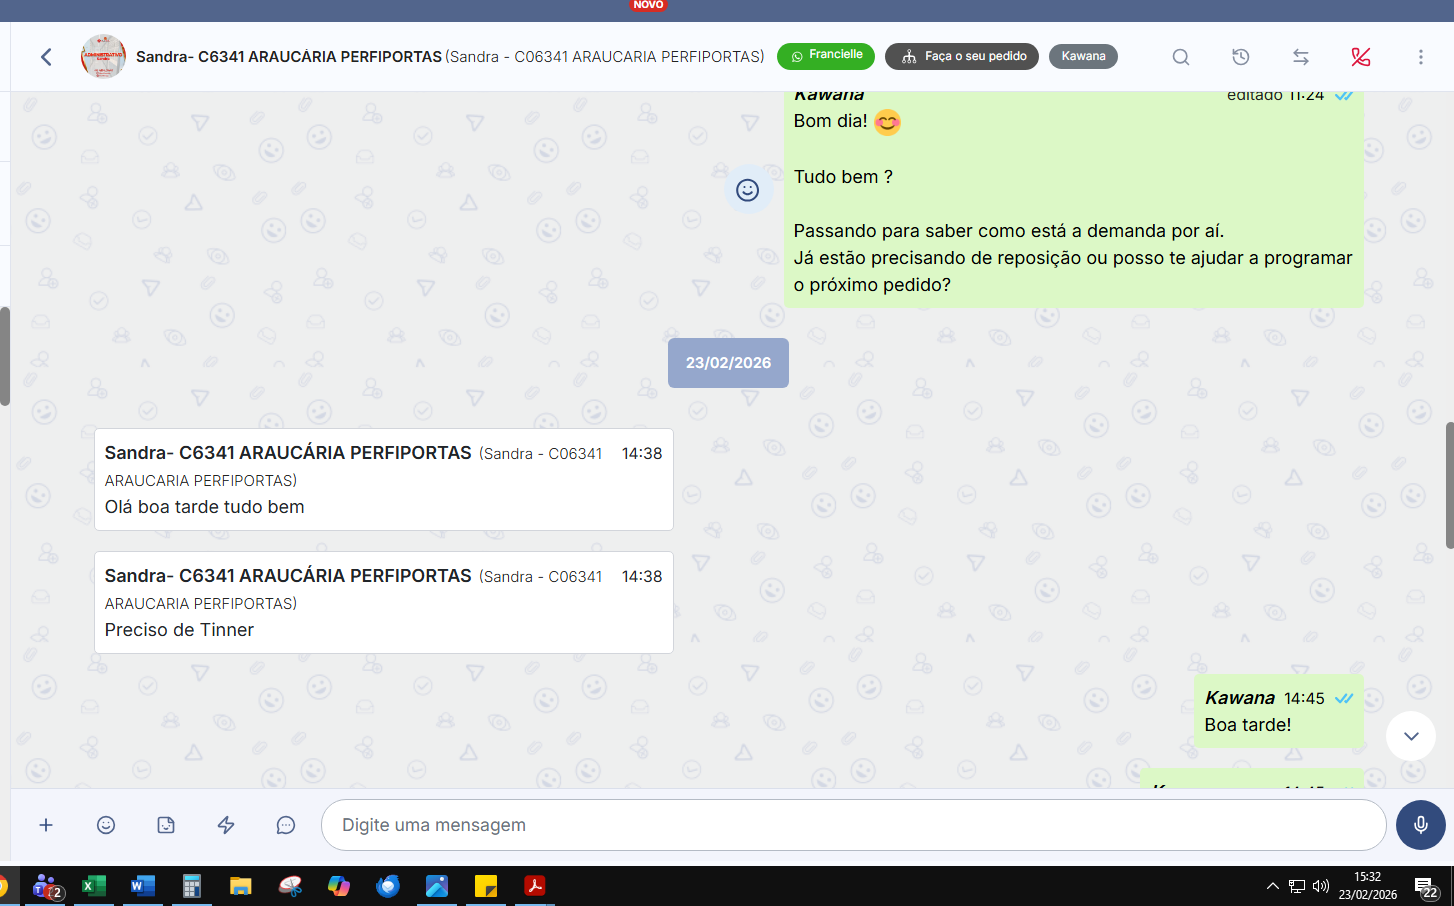1454x906 pixels.
Task: Open the contact profile picture
Action: click(x=103, y=57)
